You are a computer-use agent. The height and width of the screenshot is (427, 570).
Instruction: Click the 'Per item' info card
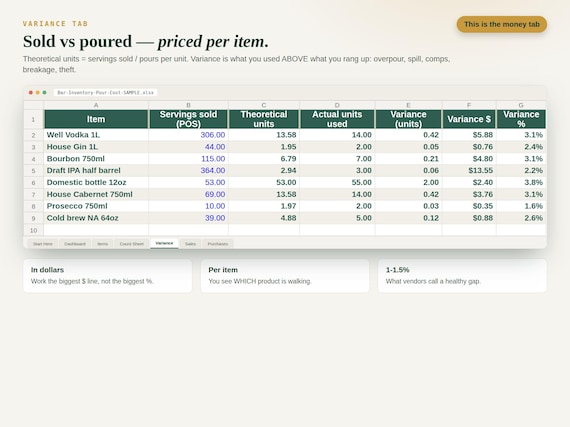(285, 276)
